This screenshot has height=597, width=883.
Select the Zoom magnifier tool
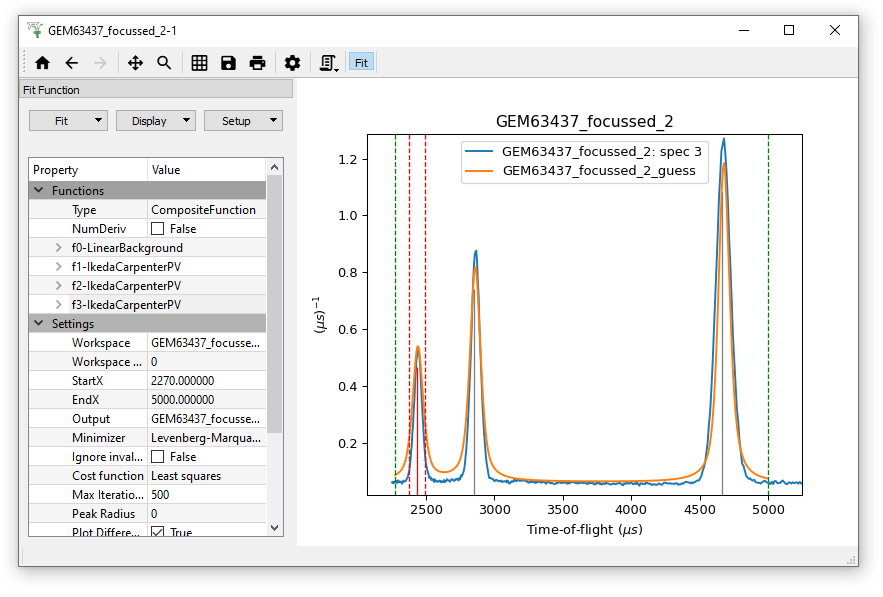(164, 63)
